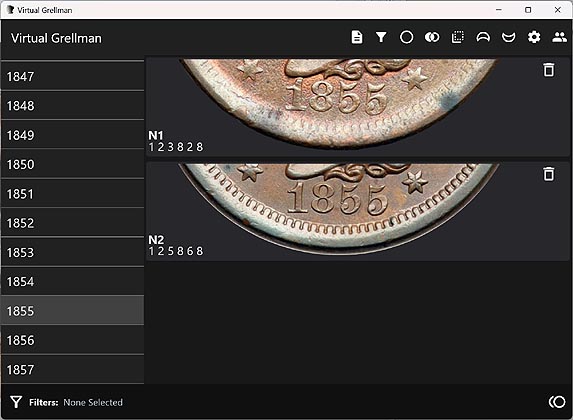
Task: Delete the N2 variety entry
Action: click(549, 174)
